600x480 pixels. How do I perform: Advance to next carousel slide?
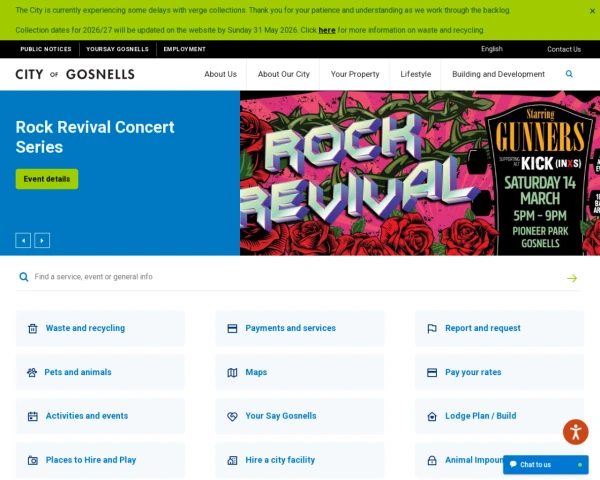(42, 240)
